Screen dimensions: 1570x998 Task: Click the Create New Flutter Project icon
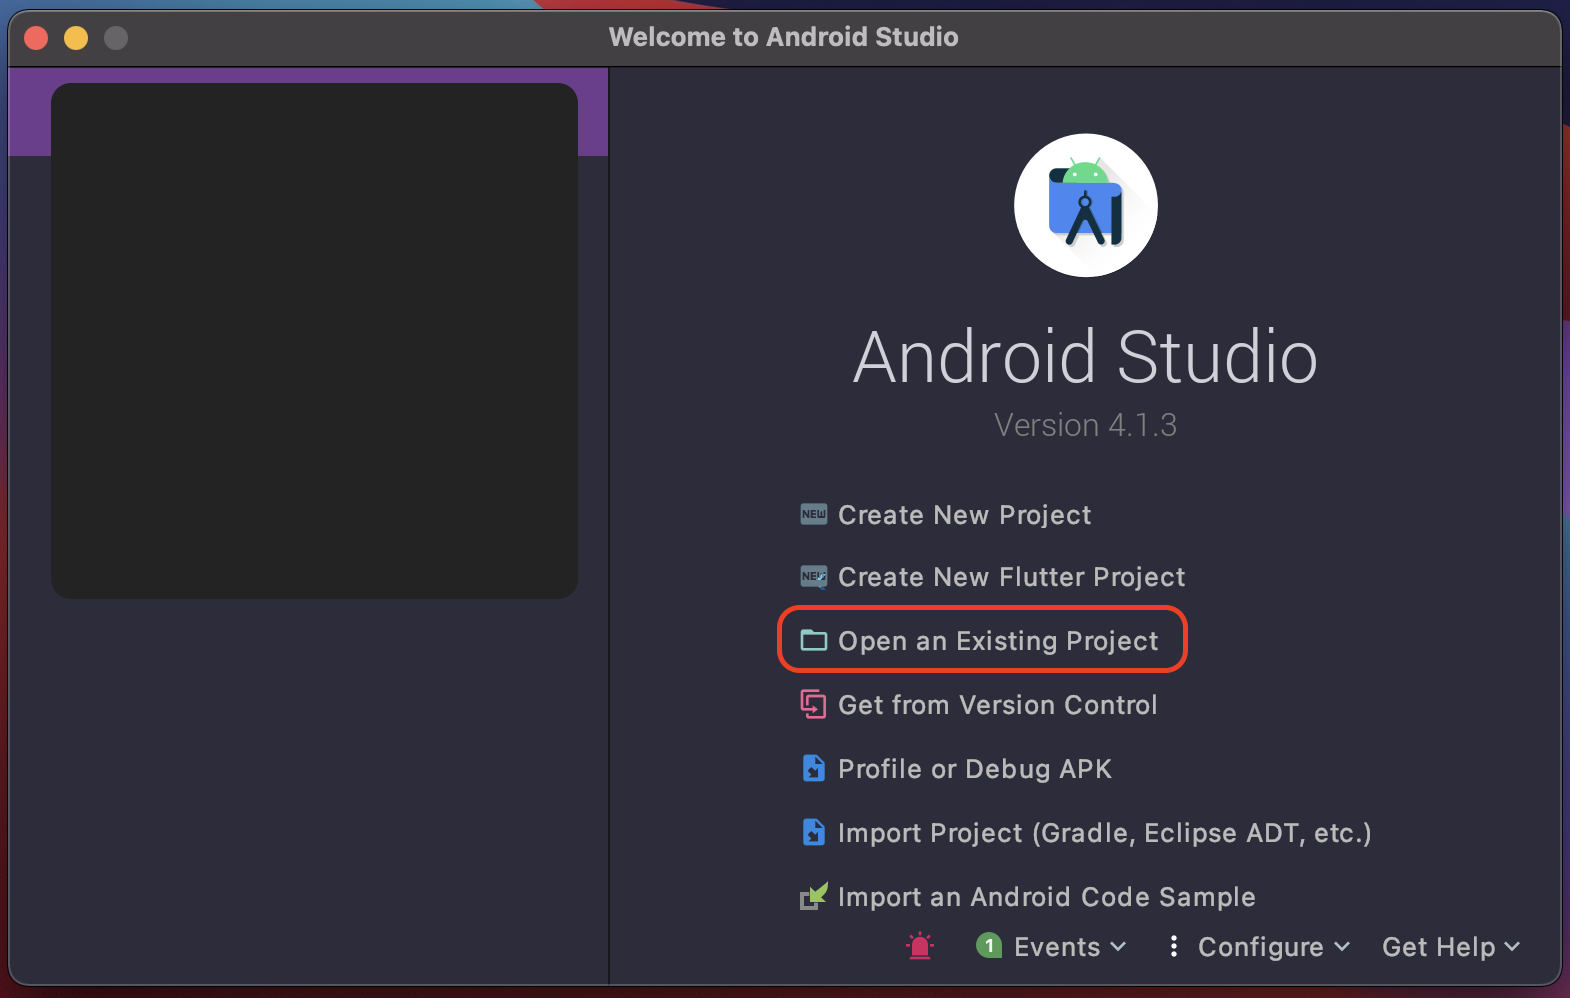pos(813,577)
